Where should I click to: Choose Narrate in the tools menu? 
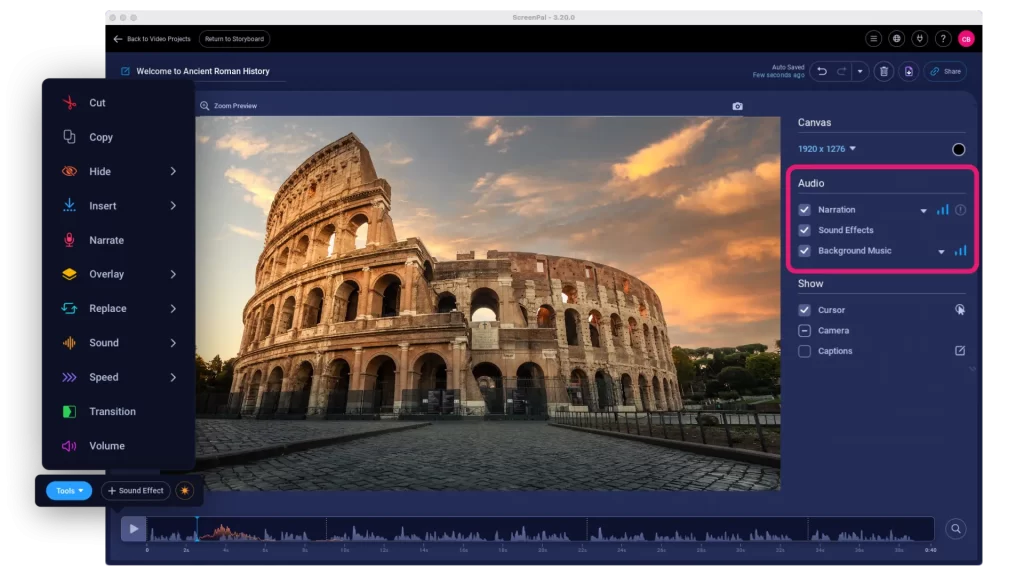[106, 240]
